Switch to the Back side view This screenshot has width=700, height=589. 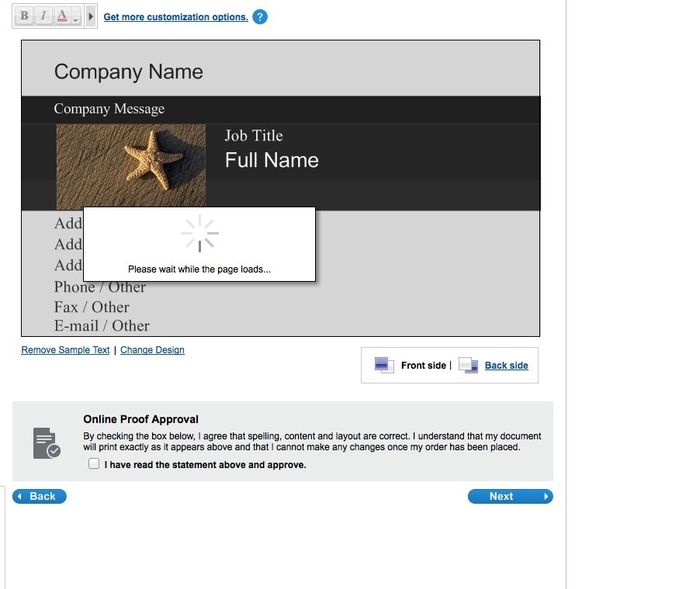click(506, 366)
